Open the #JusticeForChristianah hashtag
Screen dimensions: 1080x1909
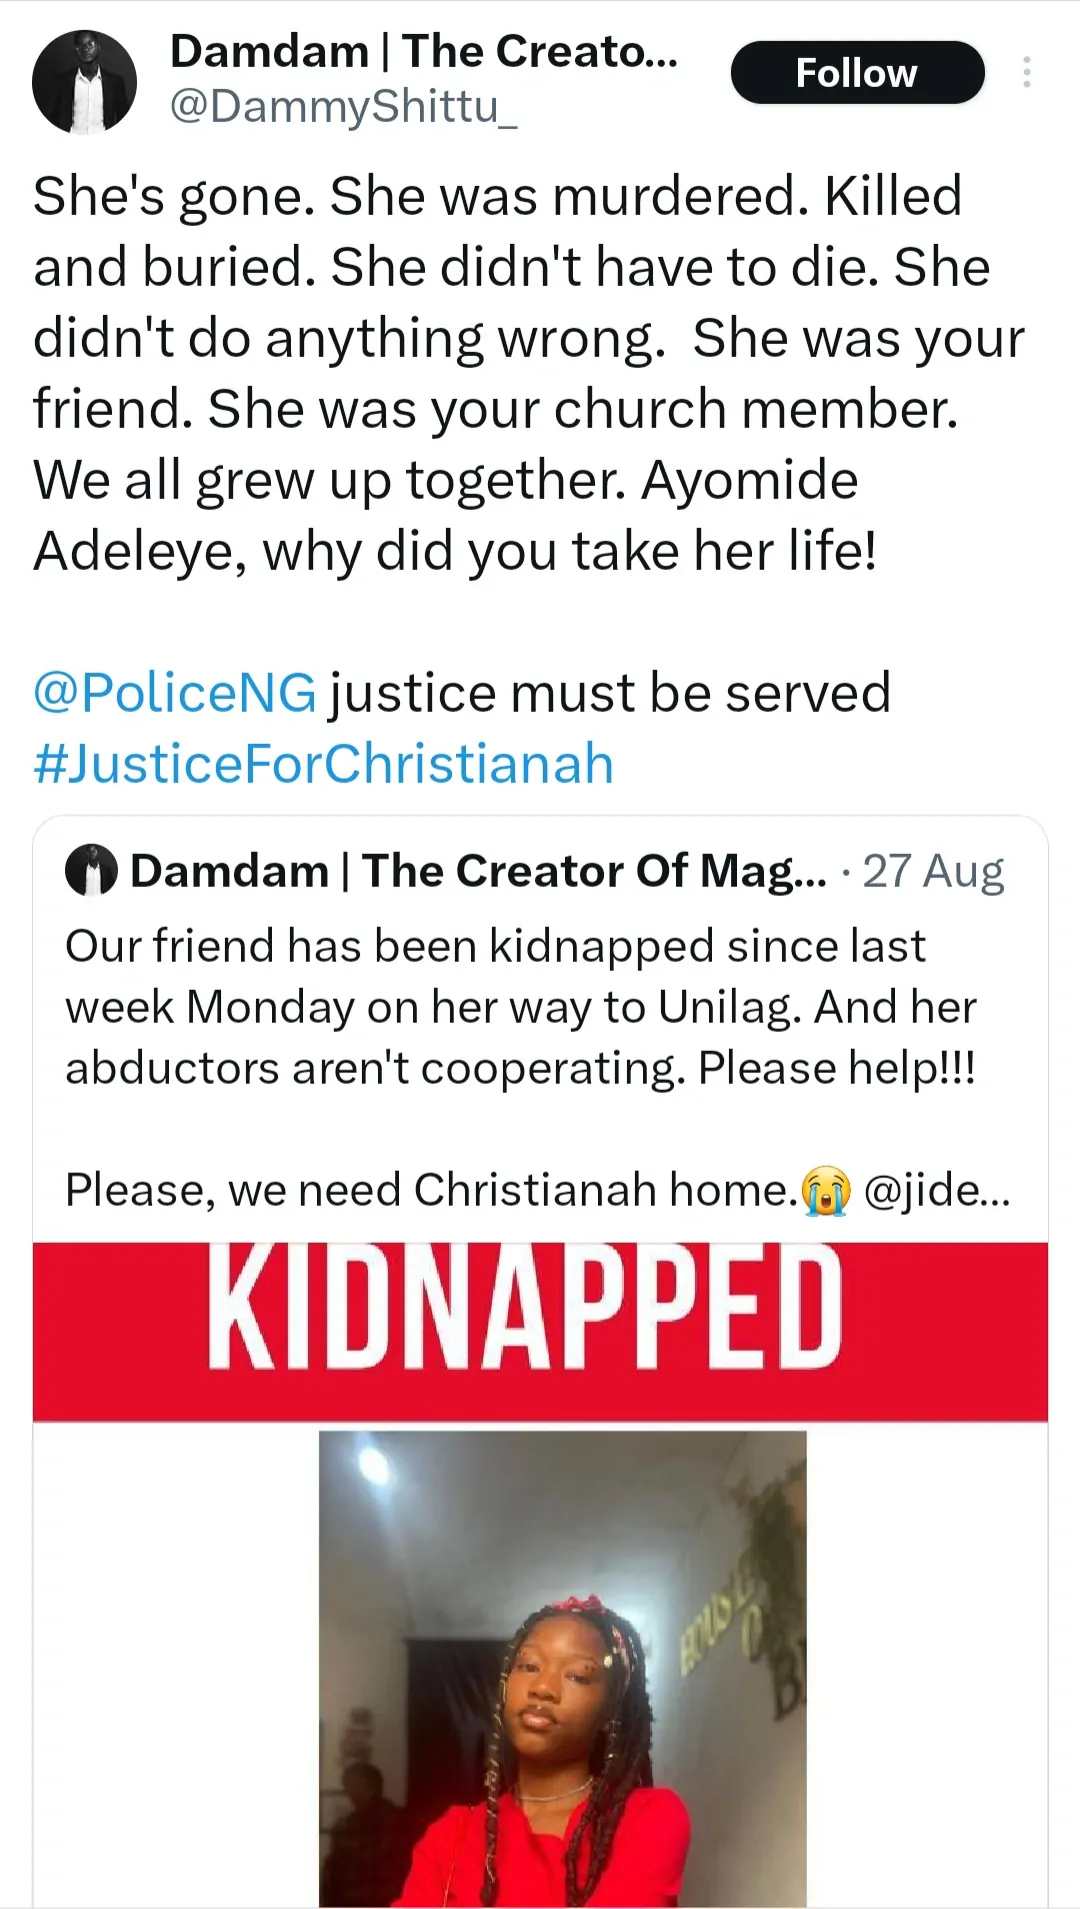(x=323, y=764)
